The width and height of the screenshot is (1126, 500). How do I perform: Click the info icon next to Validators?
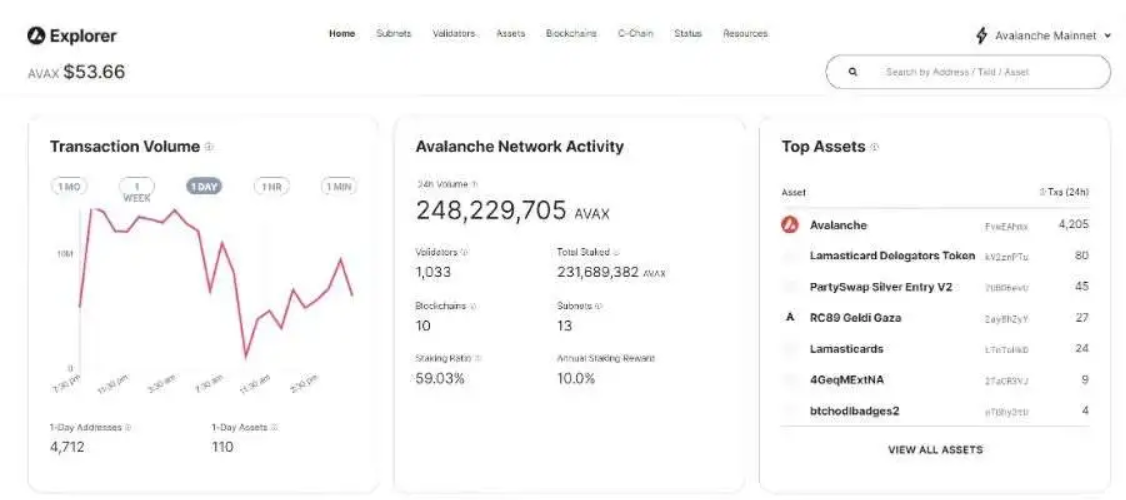pos(464,252)
